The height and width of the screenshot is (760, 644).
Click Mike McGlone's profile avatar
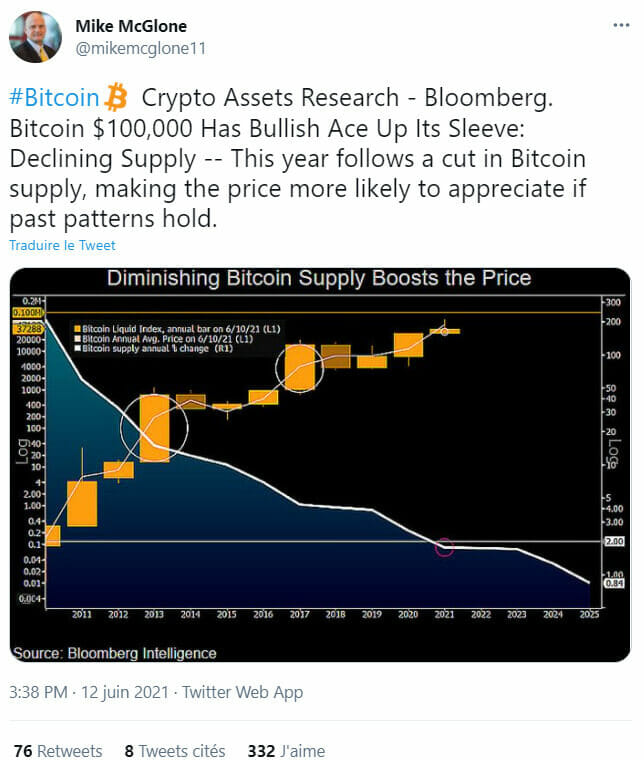click(x=36, y=37)
